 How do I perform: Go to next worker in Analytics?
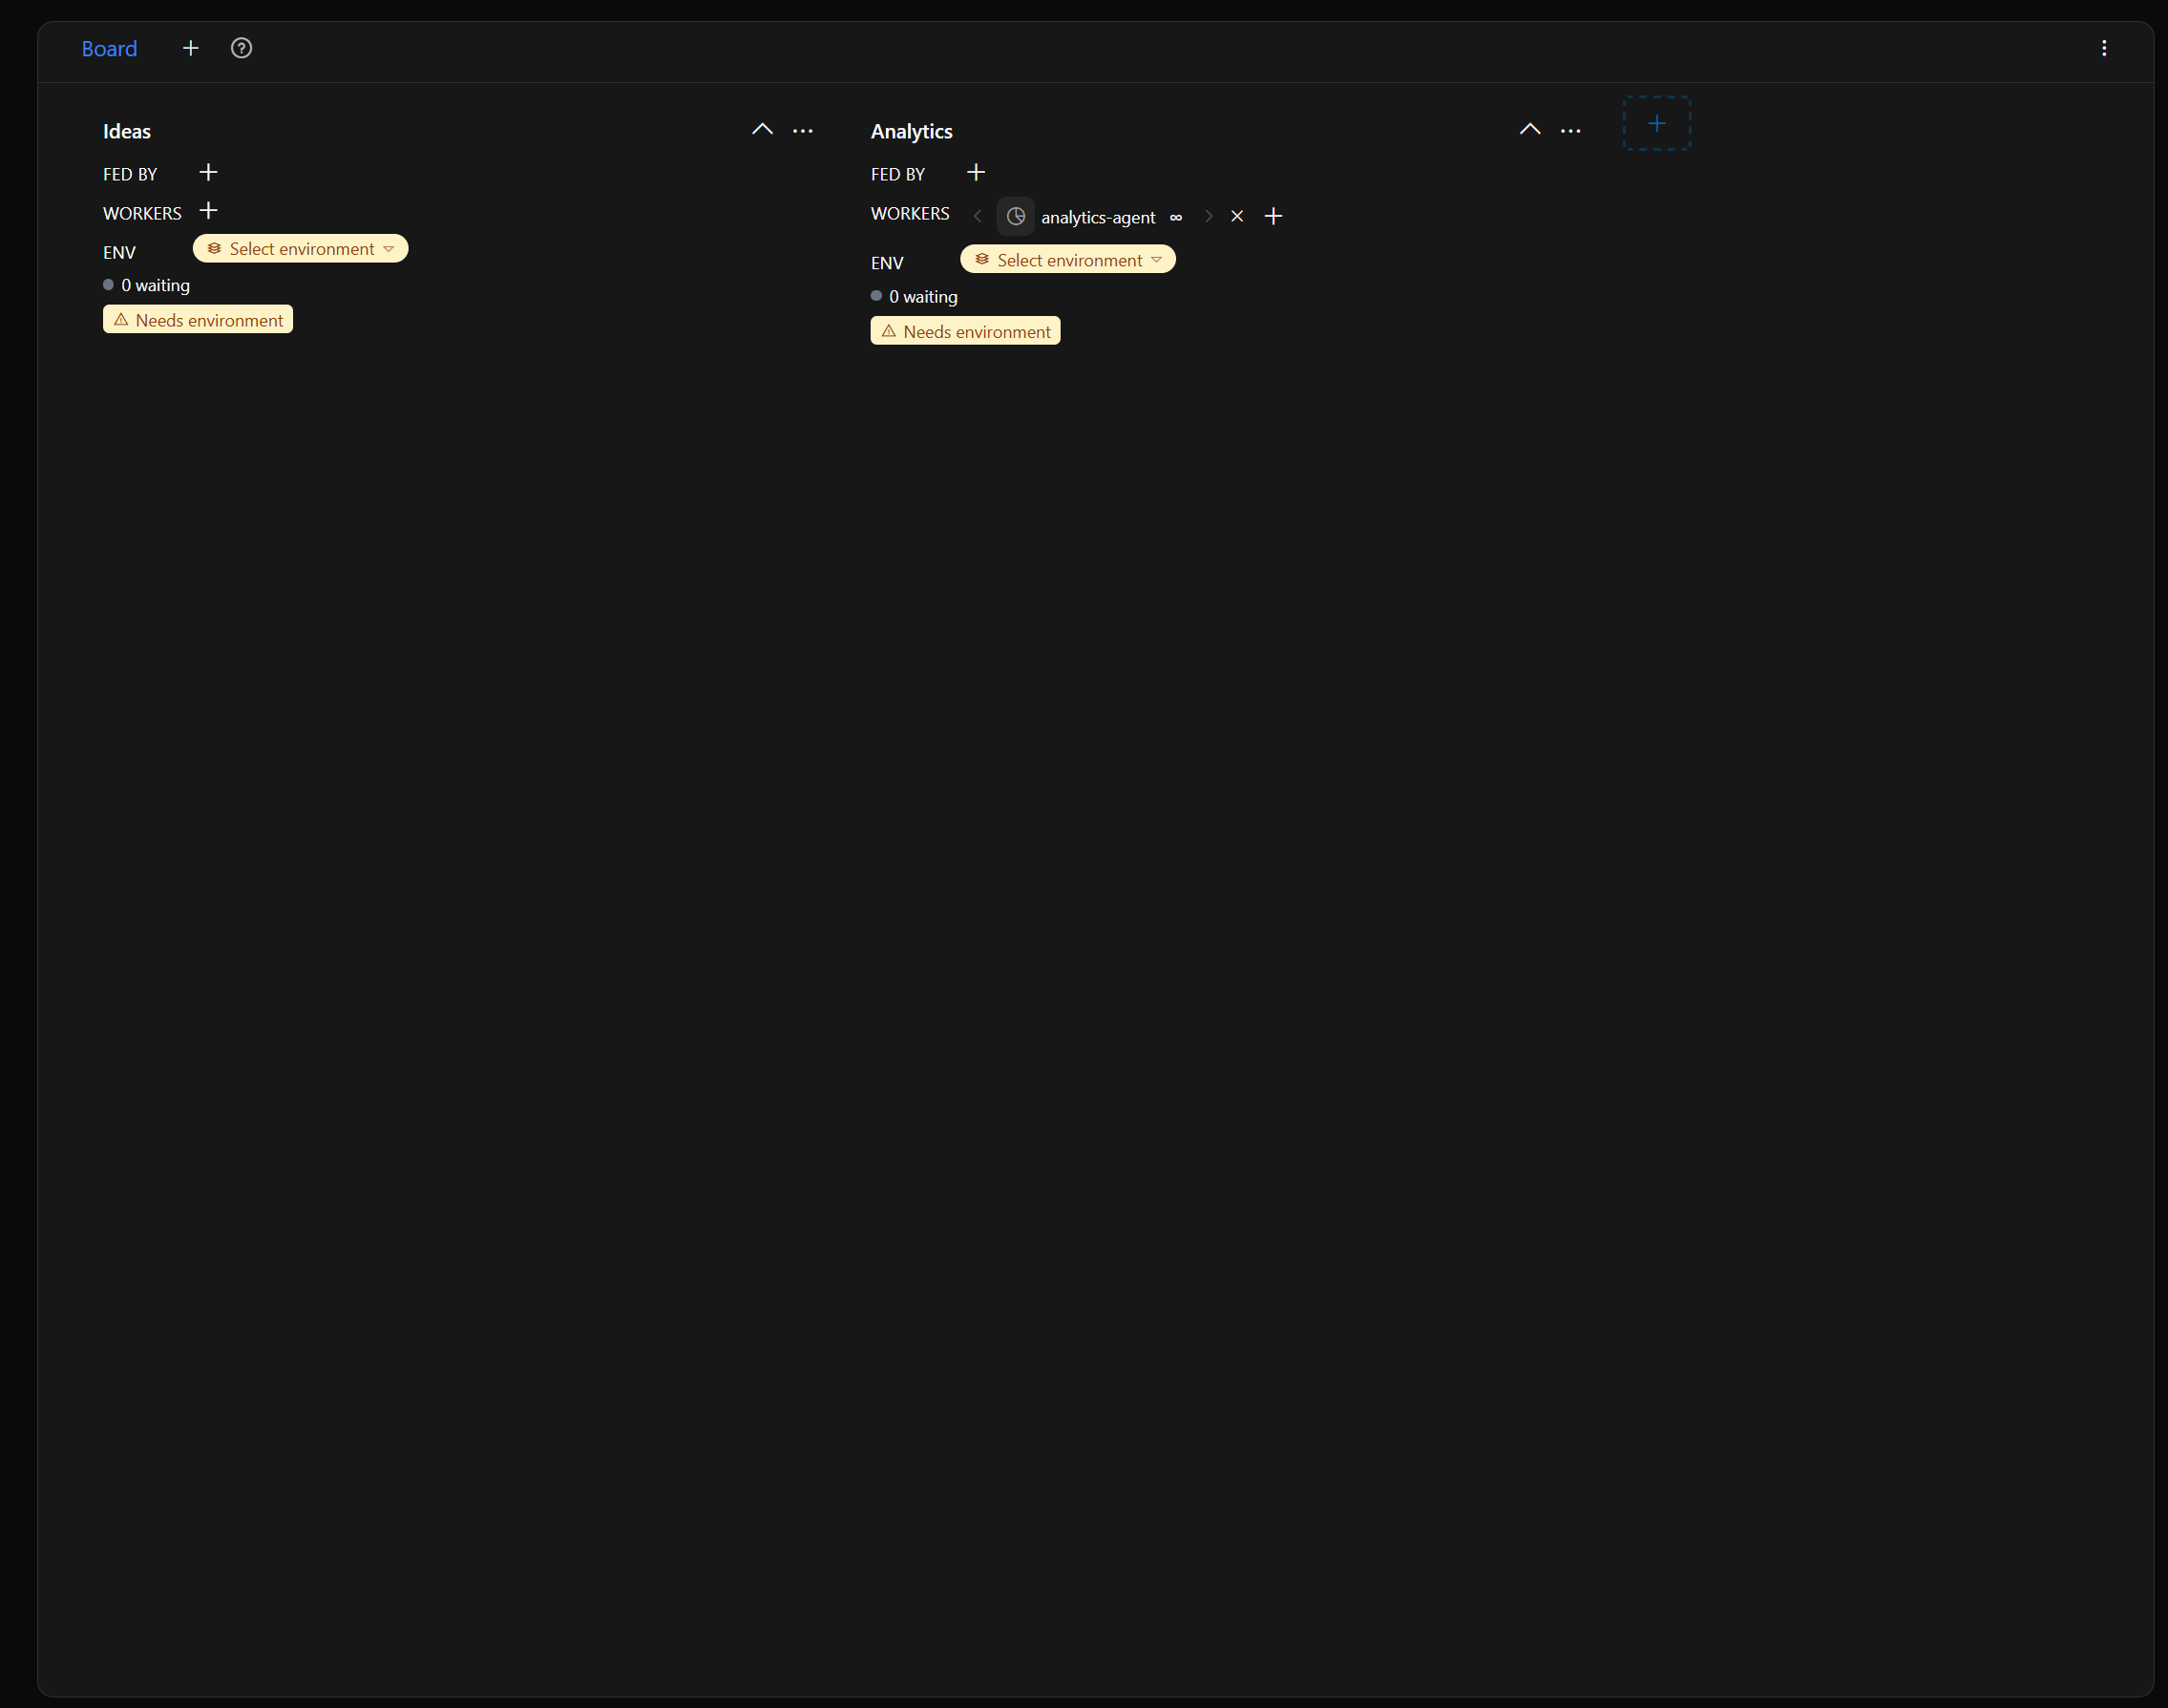tap(1208, 216)
